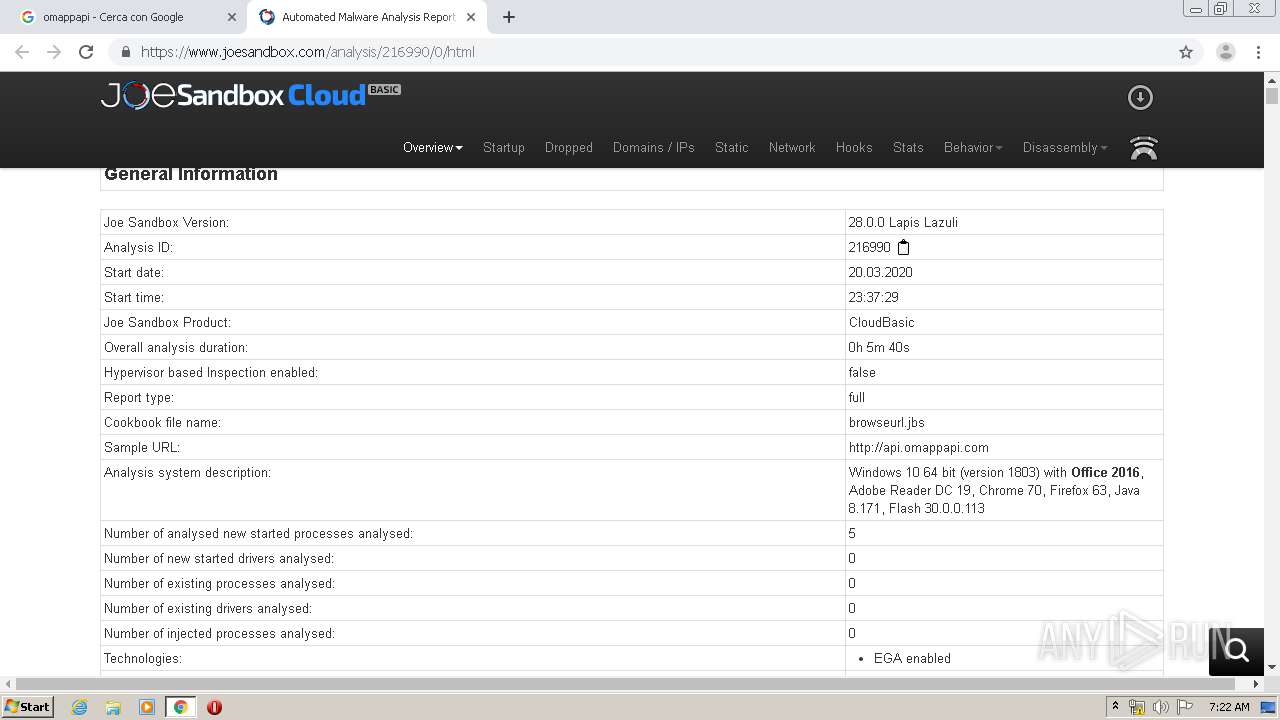Select the Report type value full
The image size is (1280, 720).
click(856, 397)
